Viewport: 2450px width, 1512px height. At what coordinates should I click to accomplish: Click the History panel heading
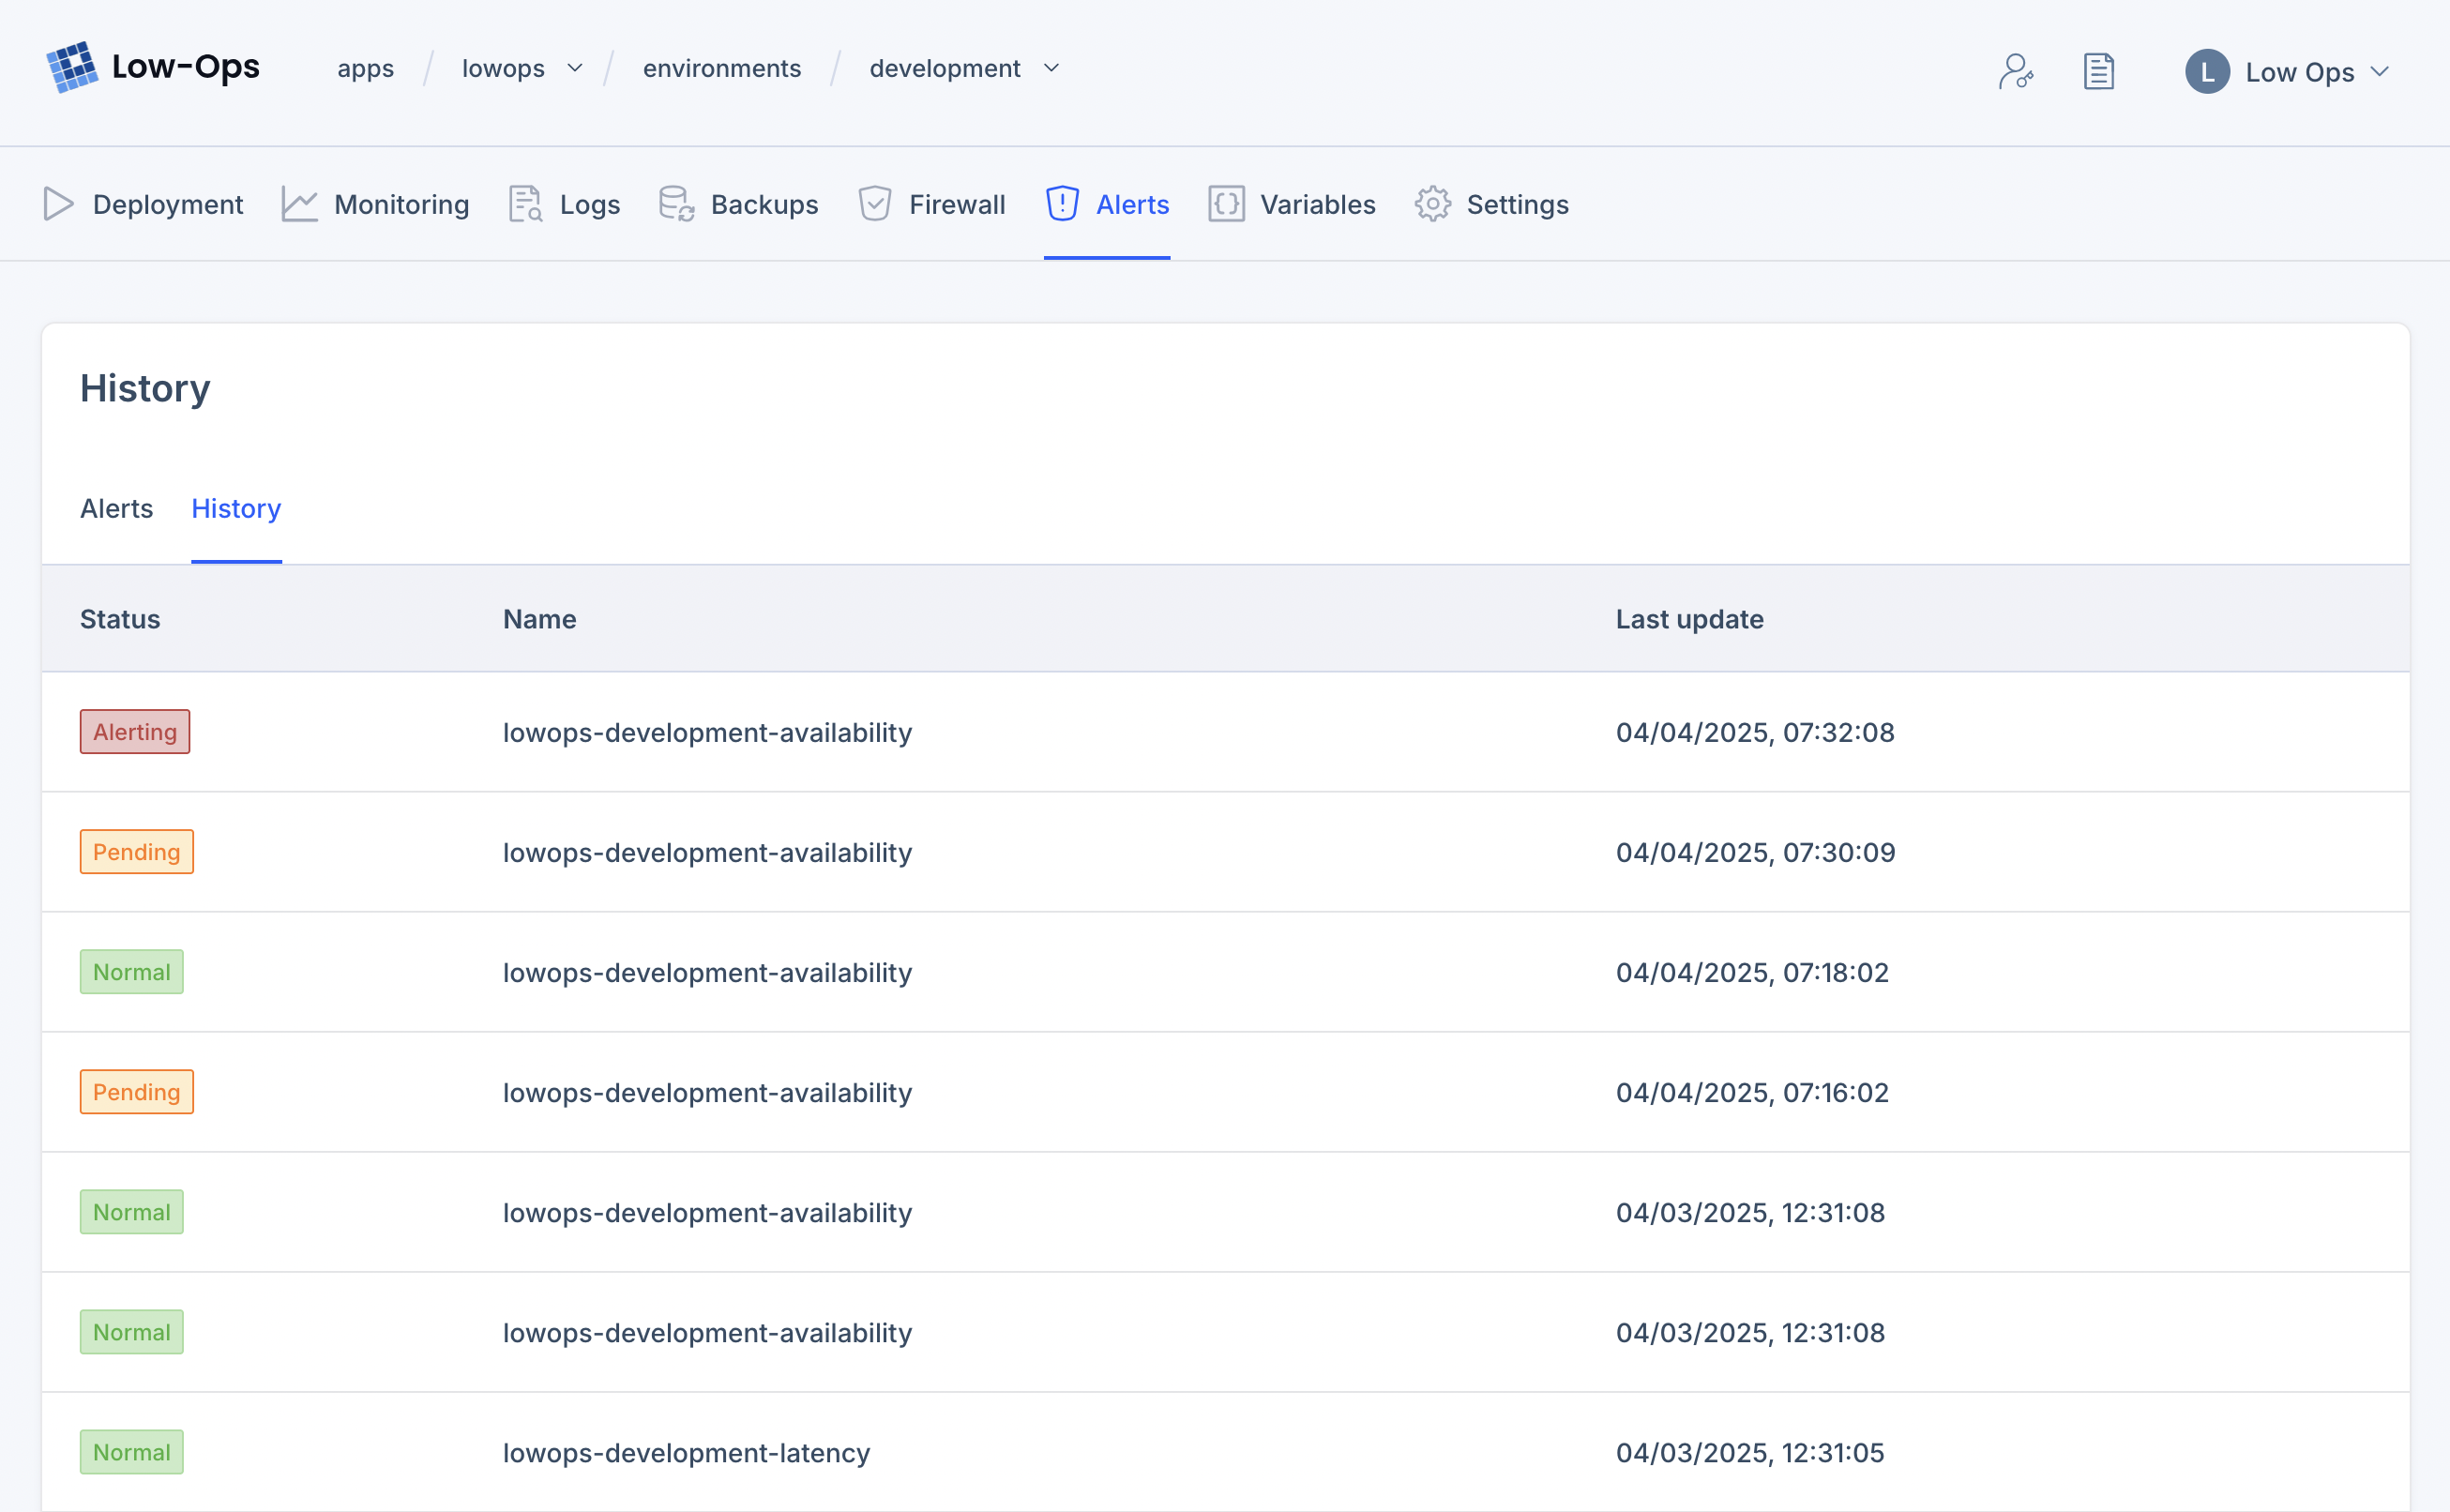pos(145,388)
